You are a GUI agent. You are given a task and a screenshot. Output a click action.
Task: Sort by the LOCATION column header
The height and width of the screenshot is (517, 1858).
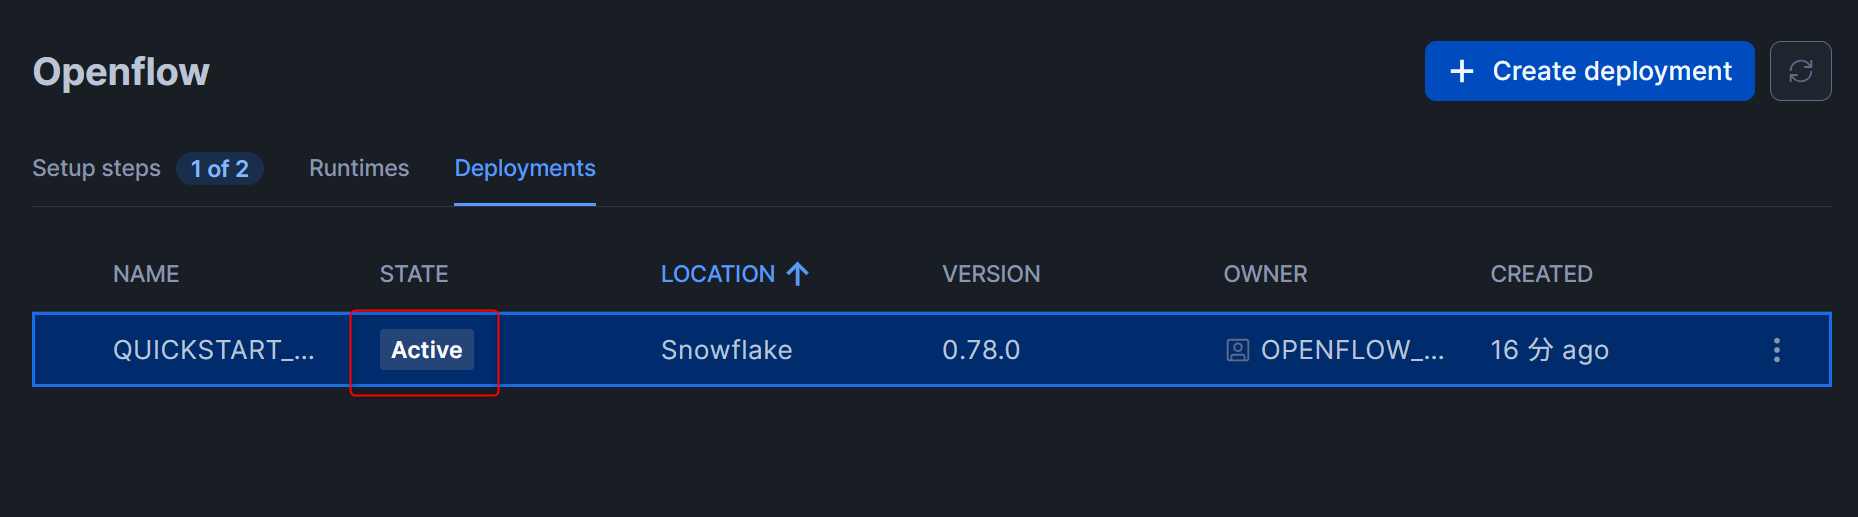[717, 274]
